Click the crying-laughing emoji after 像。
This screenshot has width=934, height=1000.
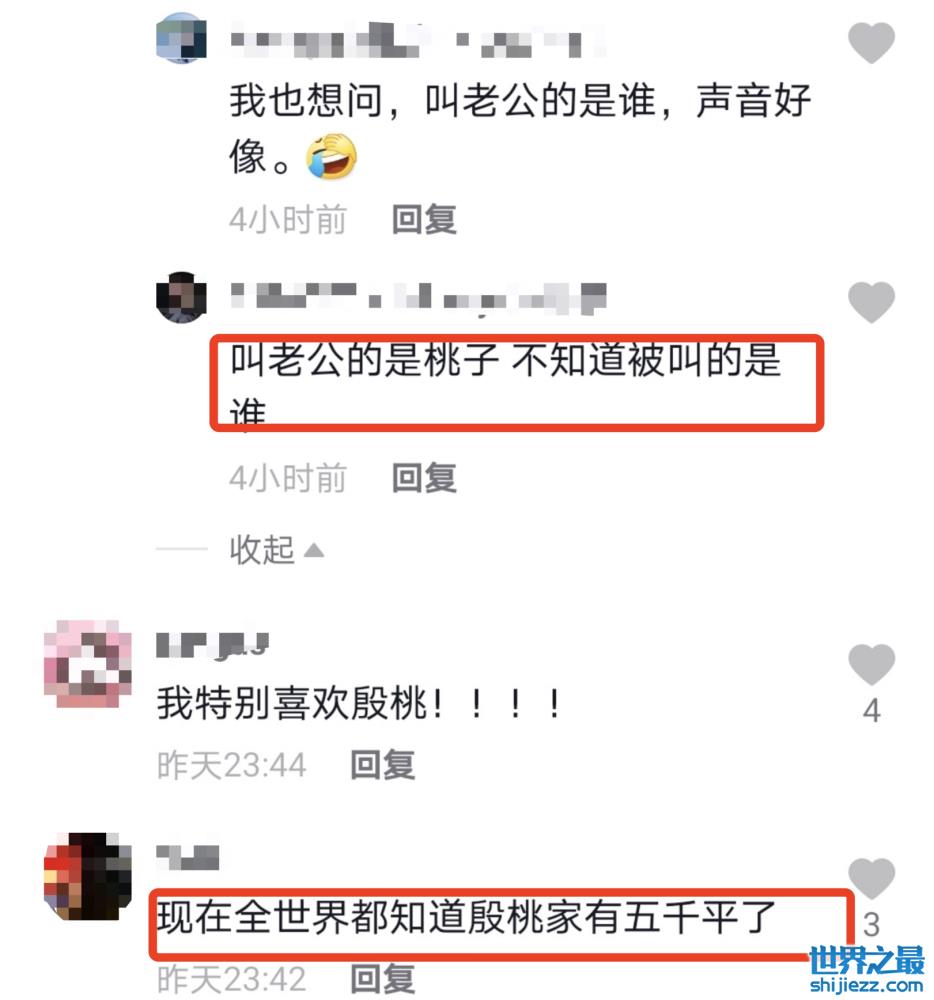pyautogui.click(x=332, y=156)
